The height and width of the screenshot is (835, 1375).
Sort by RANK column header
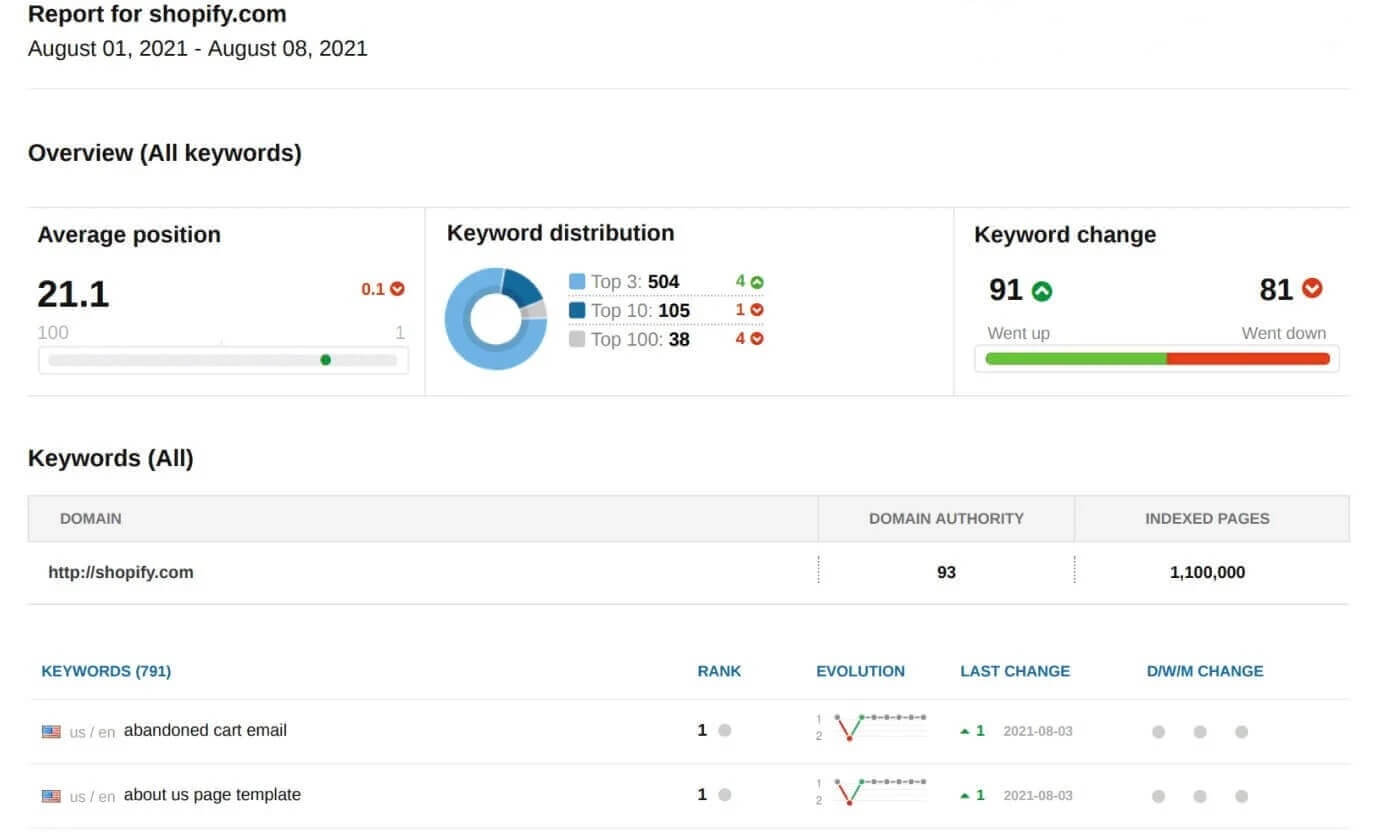click(720, 671)
